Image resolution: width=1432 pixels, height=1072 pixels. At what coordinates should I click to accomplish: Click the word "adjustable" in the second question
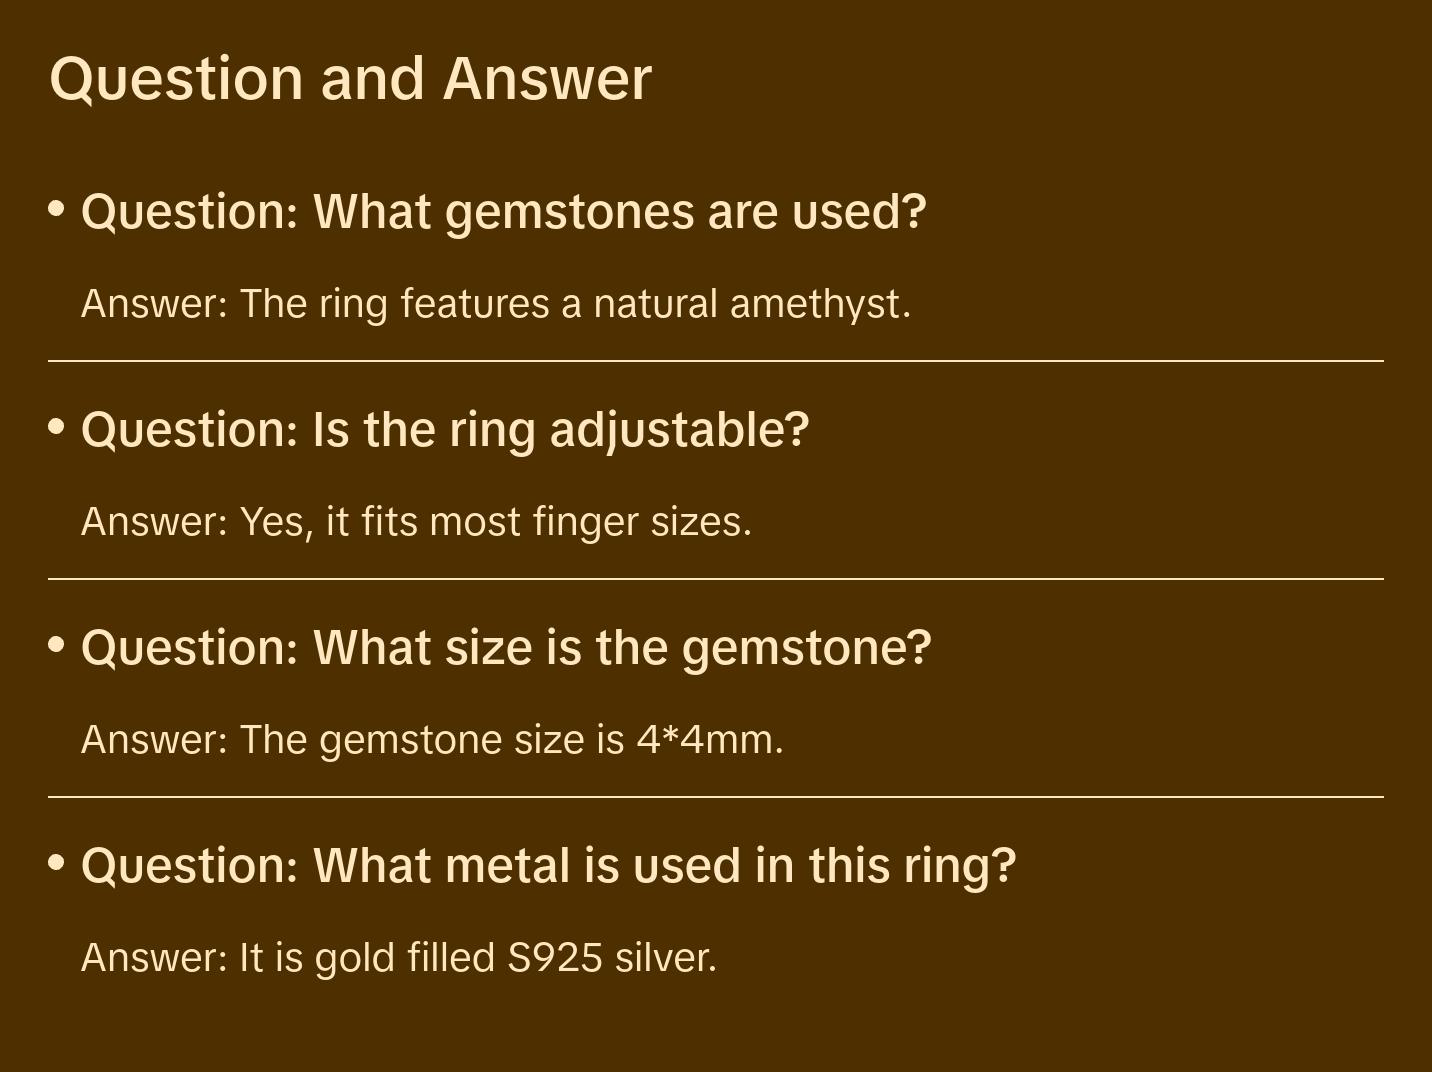679,430
